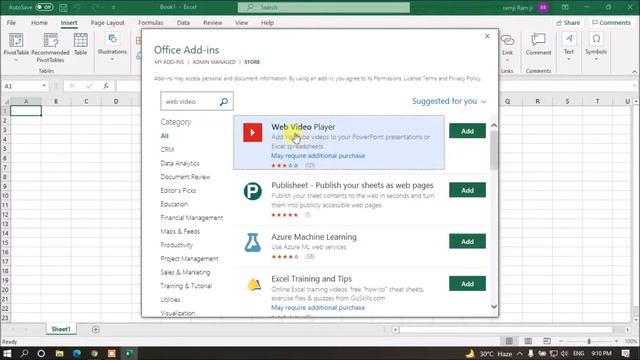Click the Publisheet green P icon
Viewport: 640px width, 360px height.
[x=253, y=191]
